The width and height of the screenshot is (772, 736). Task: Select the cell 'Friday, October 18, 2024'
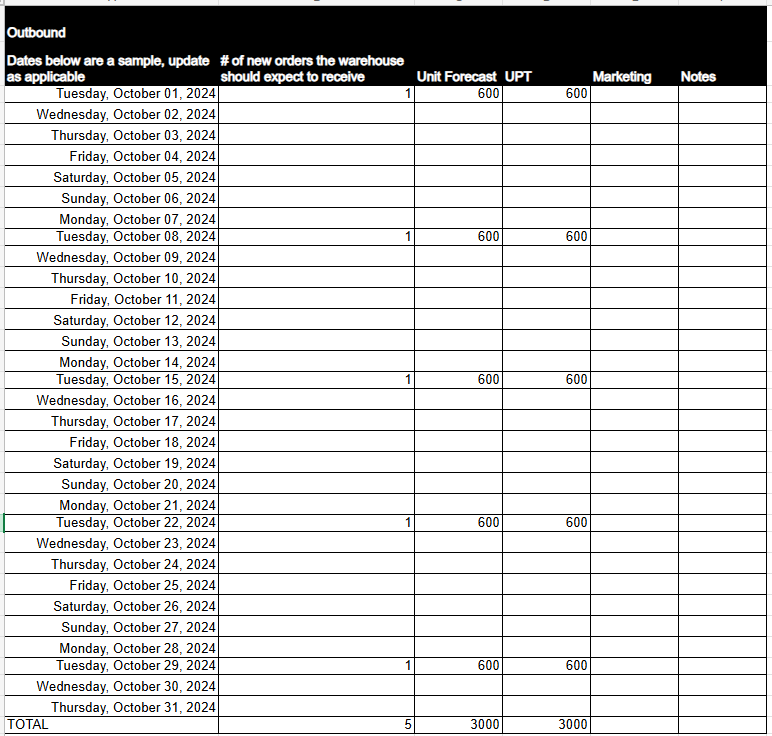click(111, 442)
